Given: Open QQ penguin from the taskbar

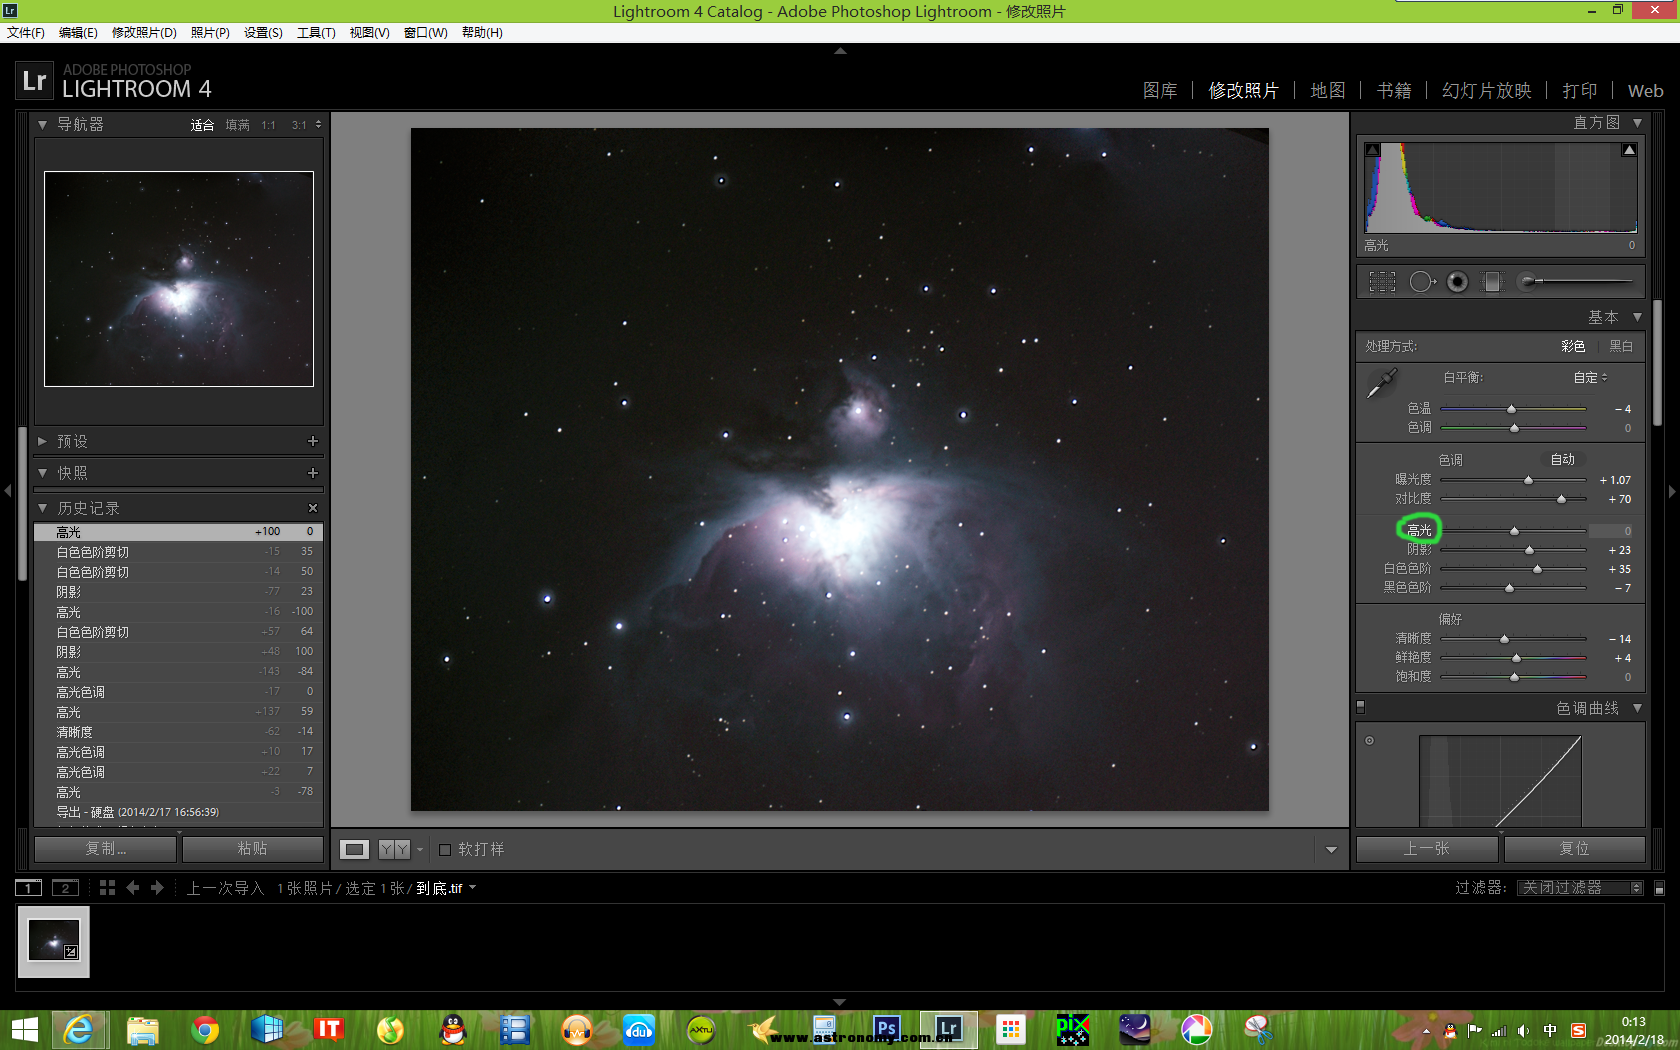Looking at the screenshot, I should (x=453, y=1029).
